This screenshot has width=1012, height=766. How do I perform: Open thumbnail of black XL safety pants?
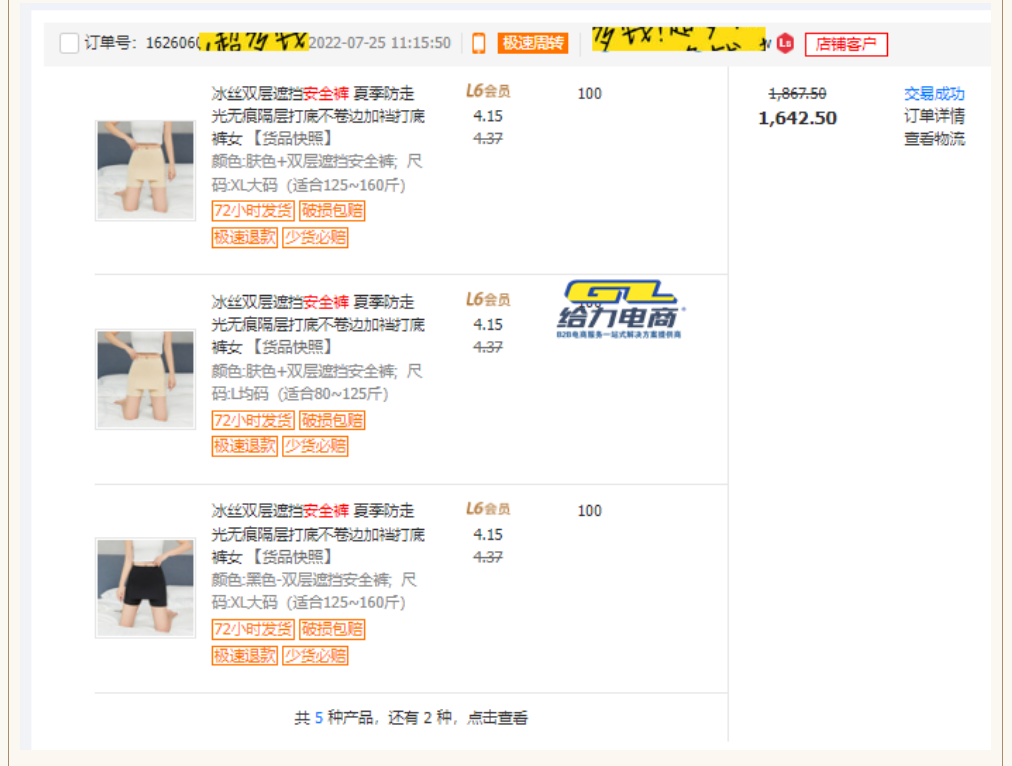point(145,588)
